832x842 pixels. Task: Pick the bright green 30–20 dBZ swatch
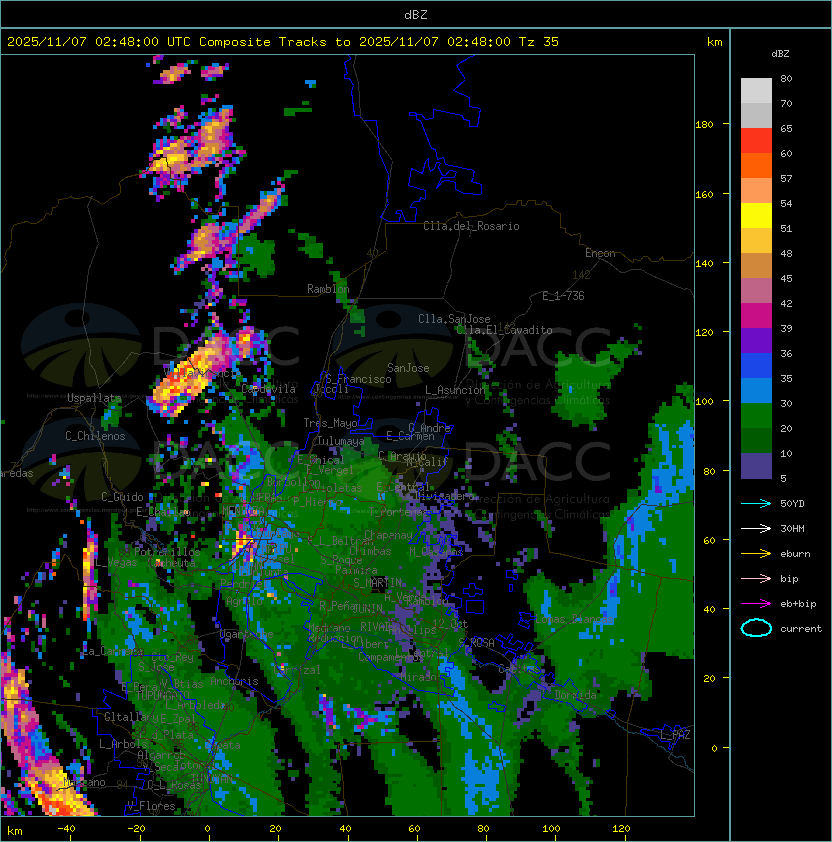[756, 416]
